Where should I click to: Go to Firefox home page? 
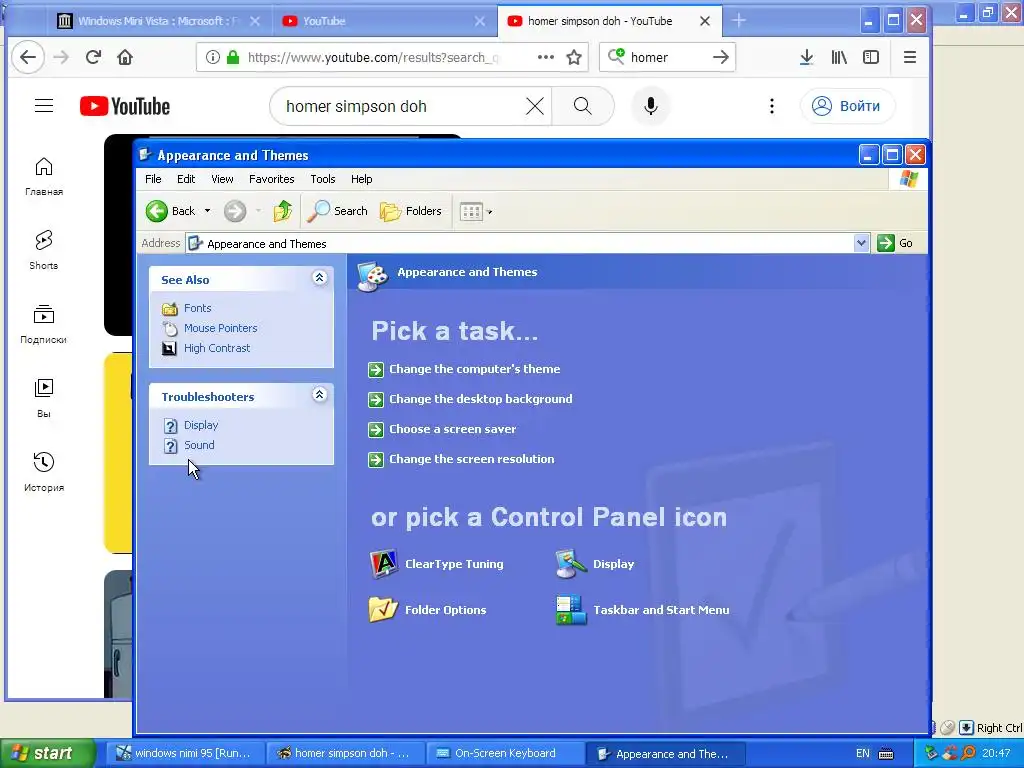(x=125, y=57)
